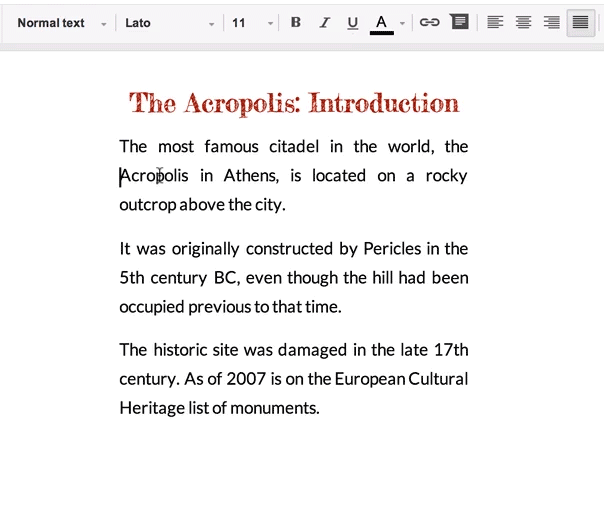Click the text color icon
This screenshot has height=532, width=604.
[x=381, y=21]
